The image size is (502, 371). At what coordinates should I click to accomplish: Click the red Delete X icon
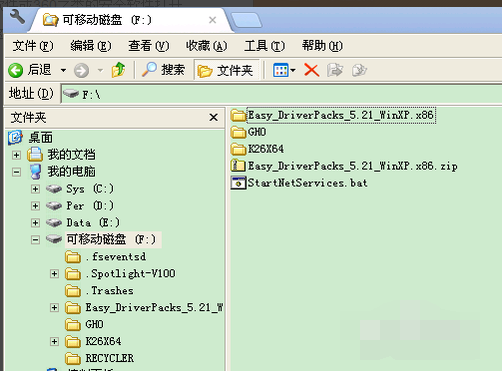click(x=311, y=70)
